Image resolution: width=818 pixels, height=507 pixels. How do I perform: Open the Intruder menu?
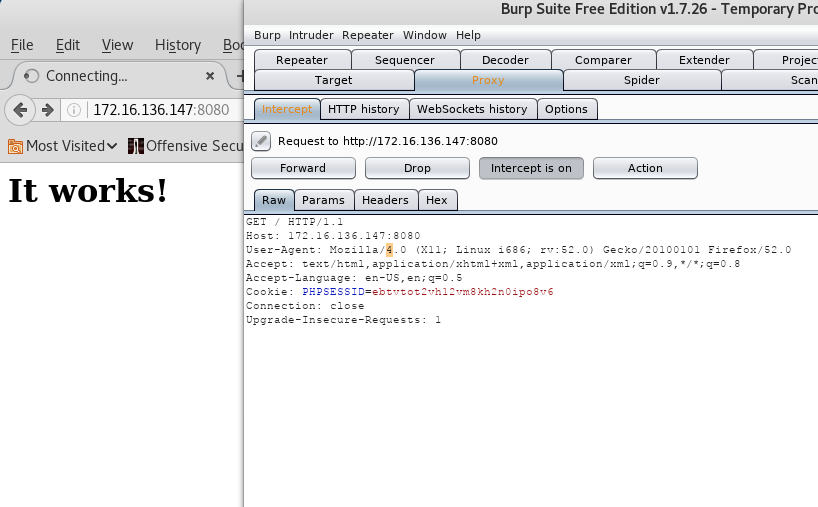pyautogui.click(x=311, y=35)
